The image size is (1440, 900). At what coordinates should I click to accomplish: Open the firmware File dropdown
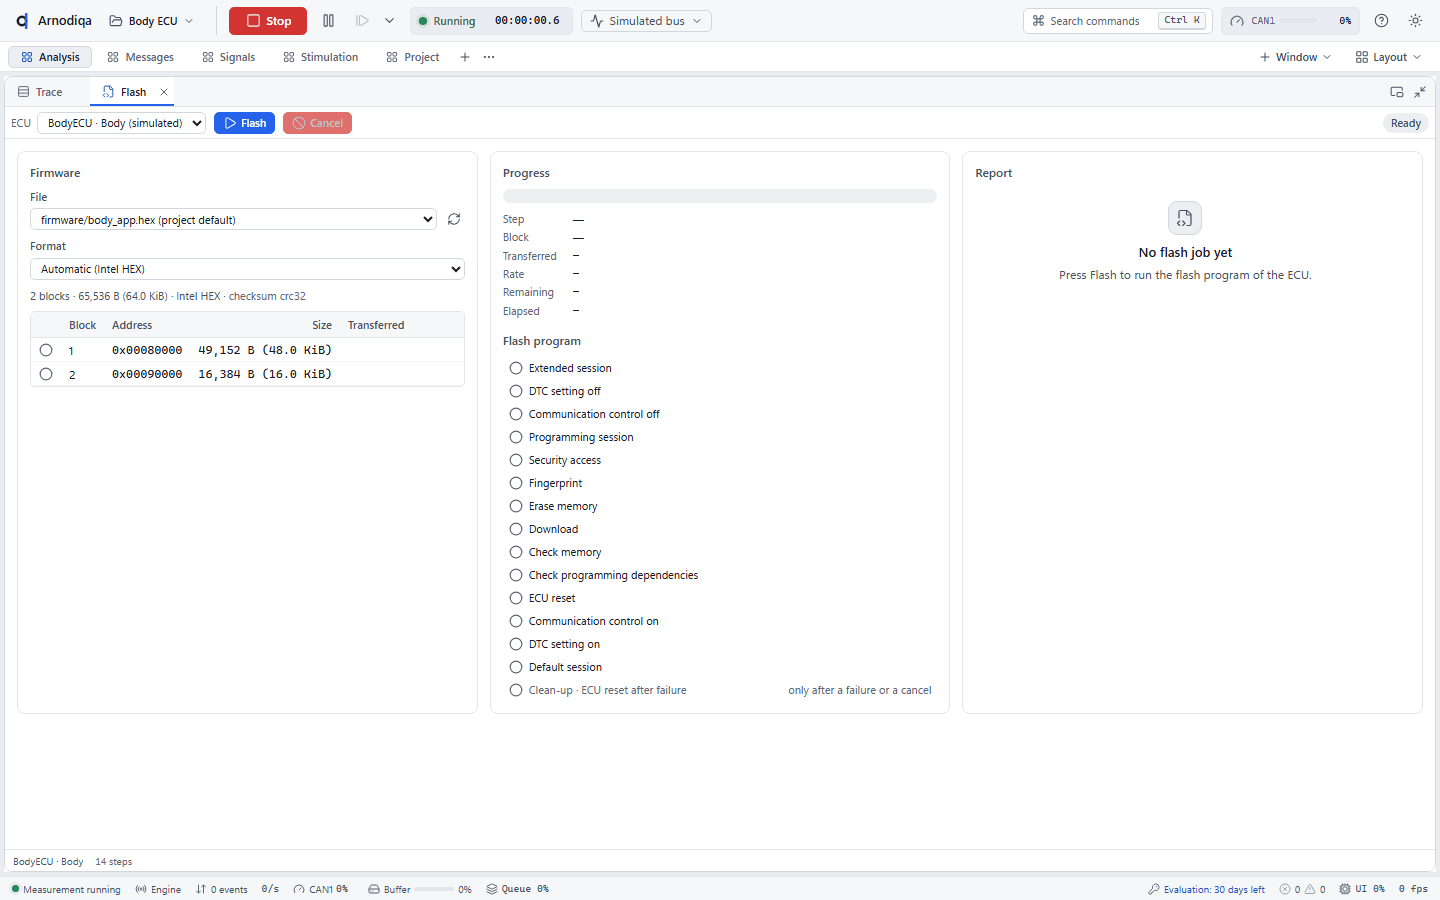[x=233, y=220]
